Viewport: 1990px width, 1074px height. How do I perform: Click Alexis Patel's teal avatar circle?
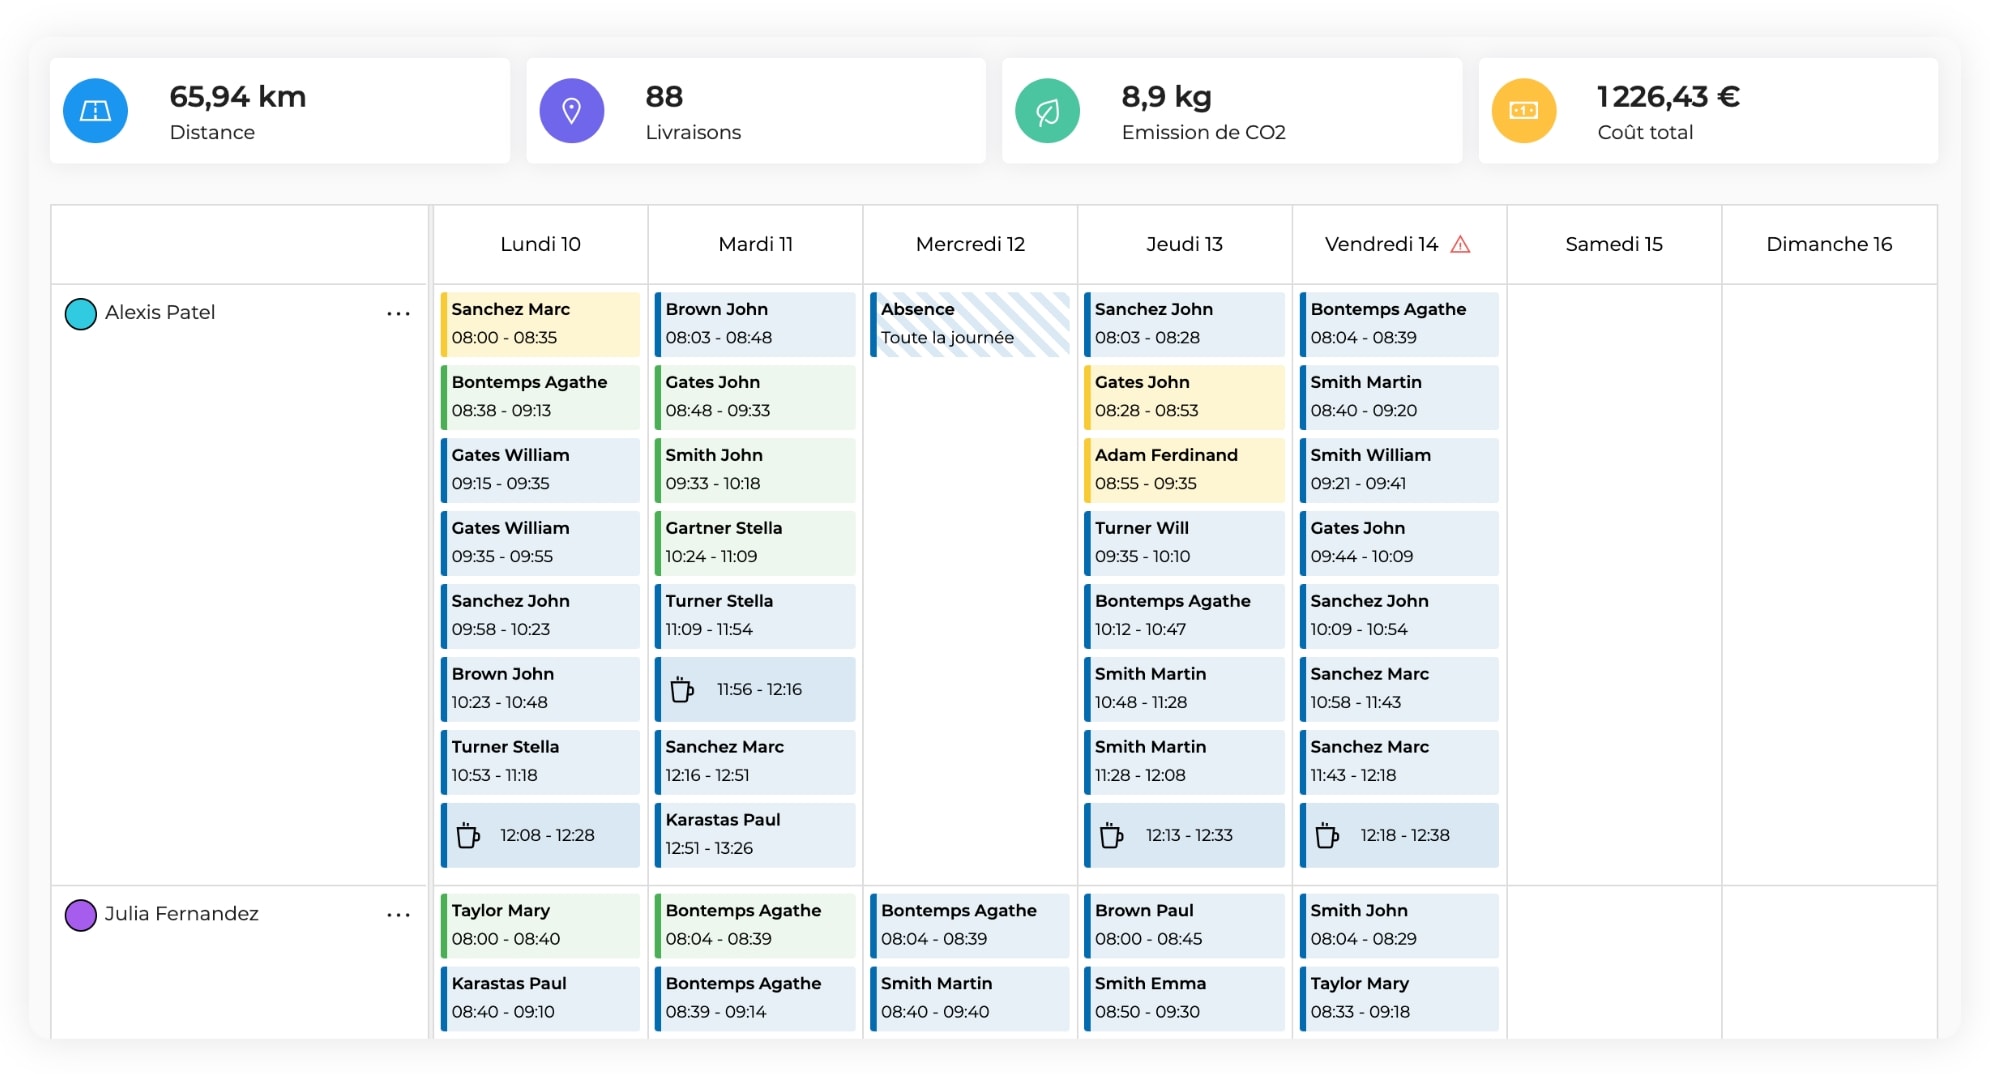click(x=81, y=313)
